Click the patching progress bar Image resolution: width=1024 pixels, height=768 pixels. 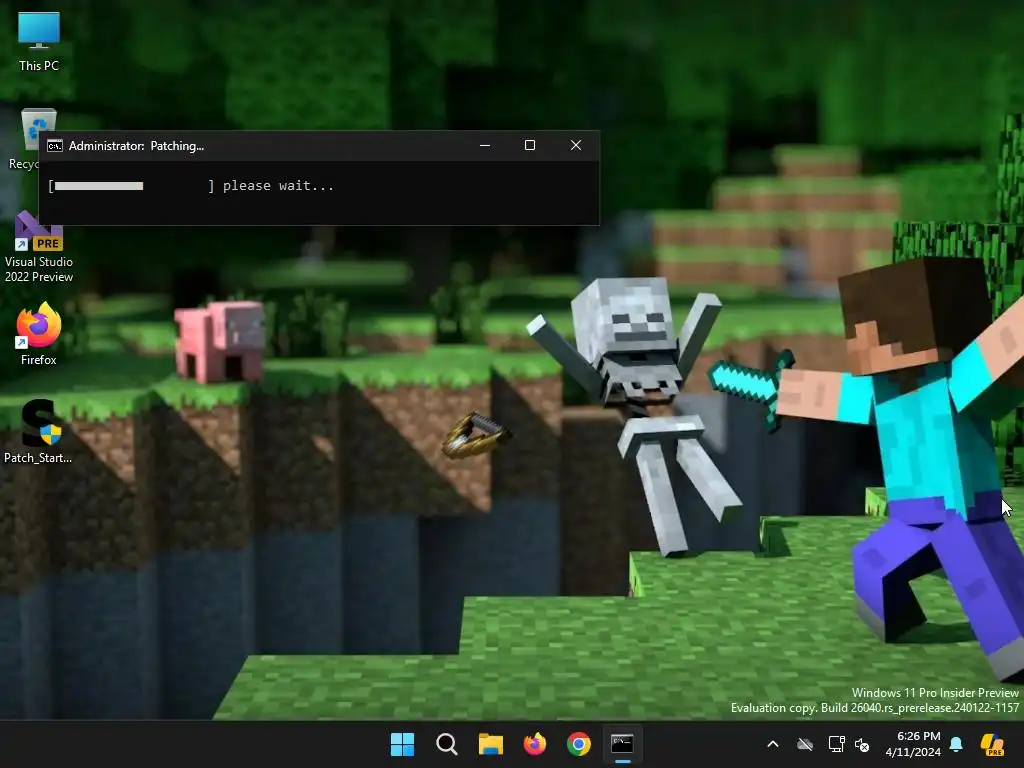(x=131, y=186)
